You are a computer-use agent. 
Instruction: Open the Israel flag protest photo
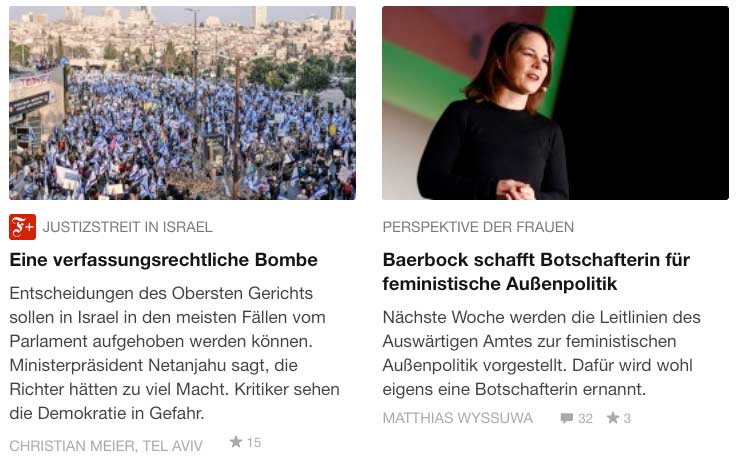pos(182,103)
